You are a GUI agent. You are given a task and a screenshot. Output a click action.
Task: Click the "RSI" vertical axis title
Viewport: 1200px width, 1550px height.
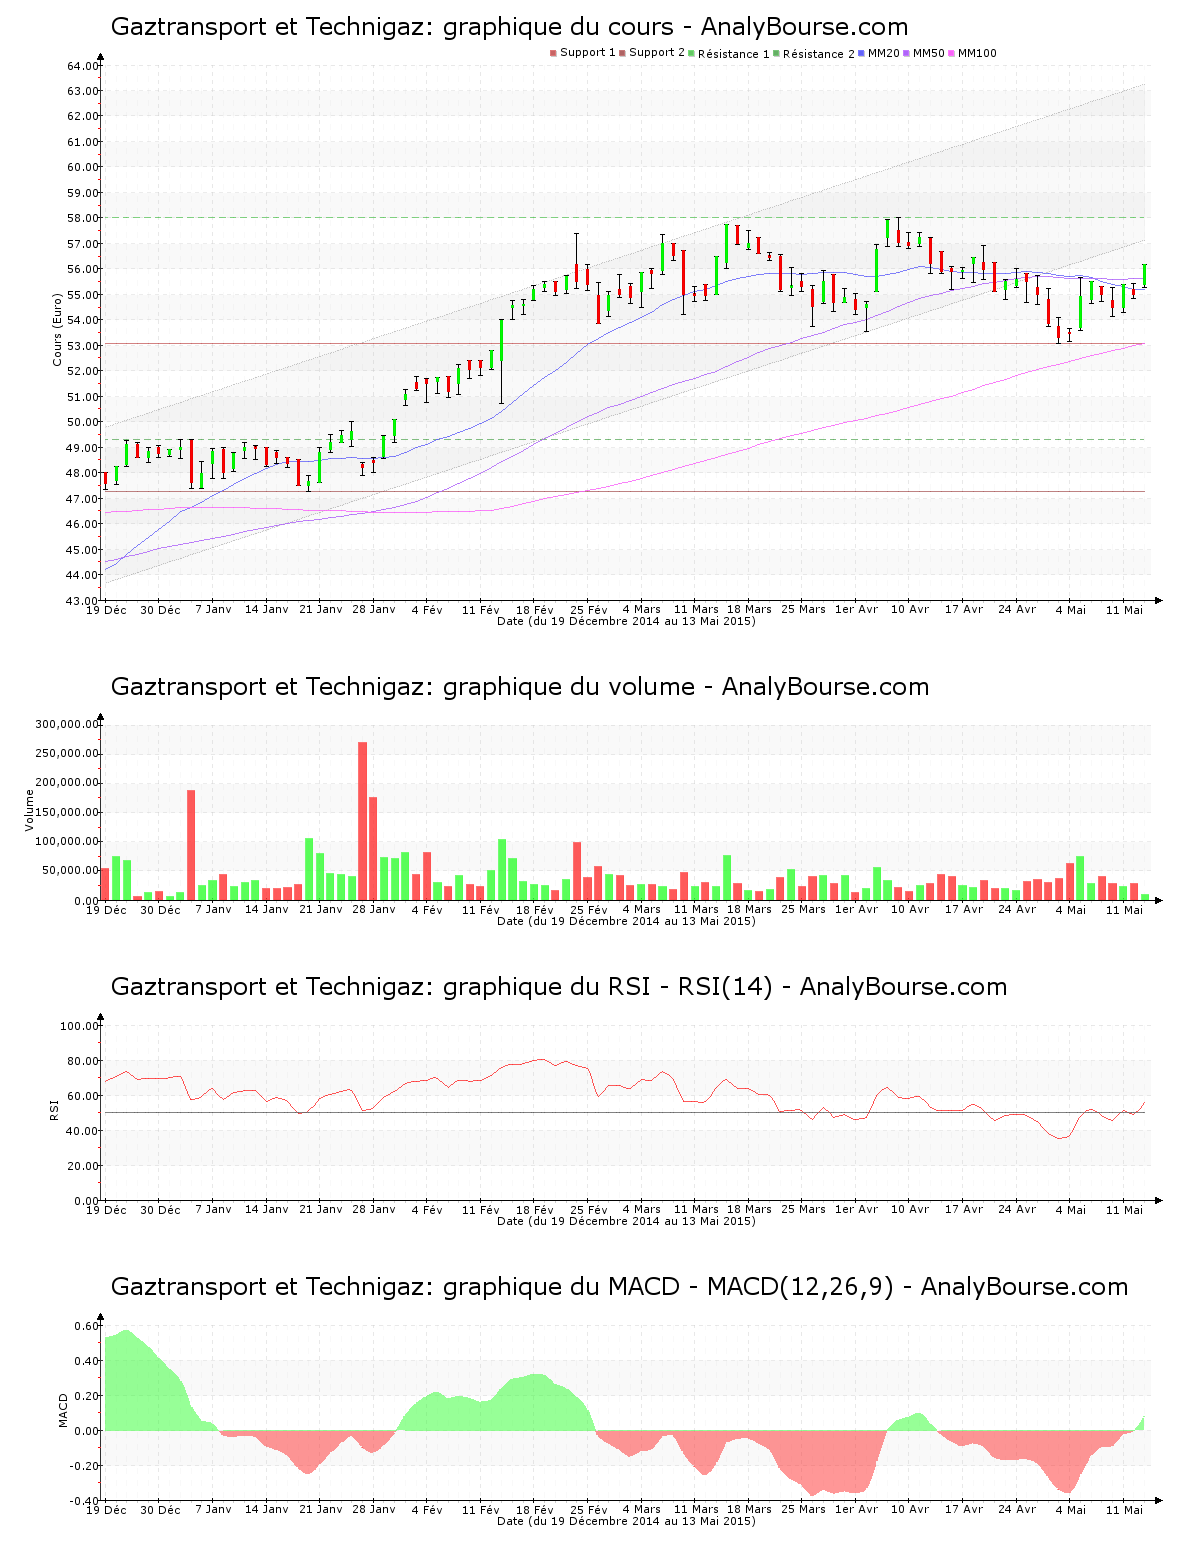tap(54, 1109)
